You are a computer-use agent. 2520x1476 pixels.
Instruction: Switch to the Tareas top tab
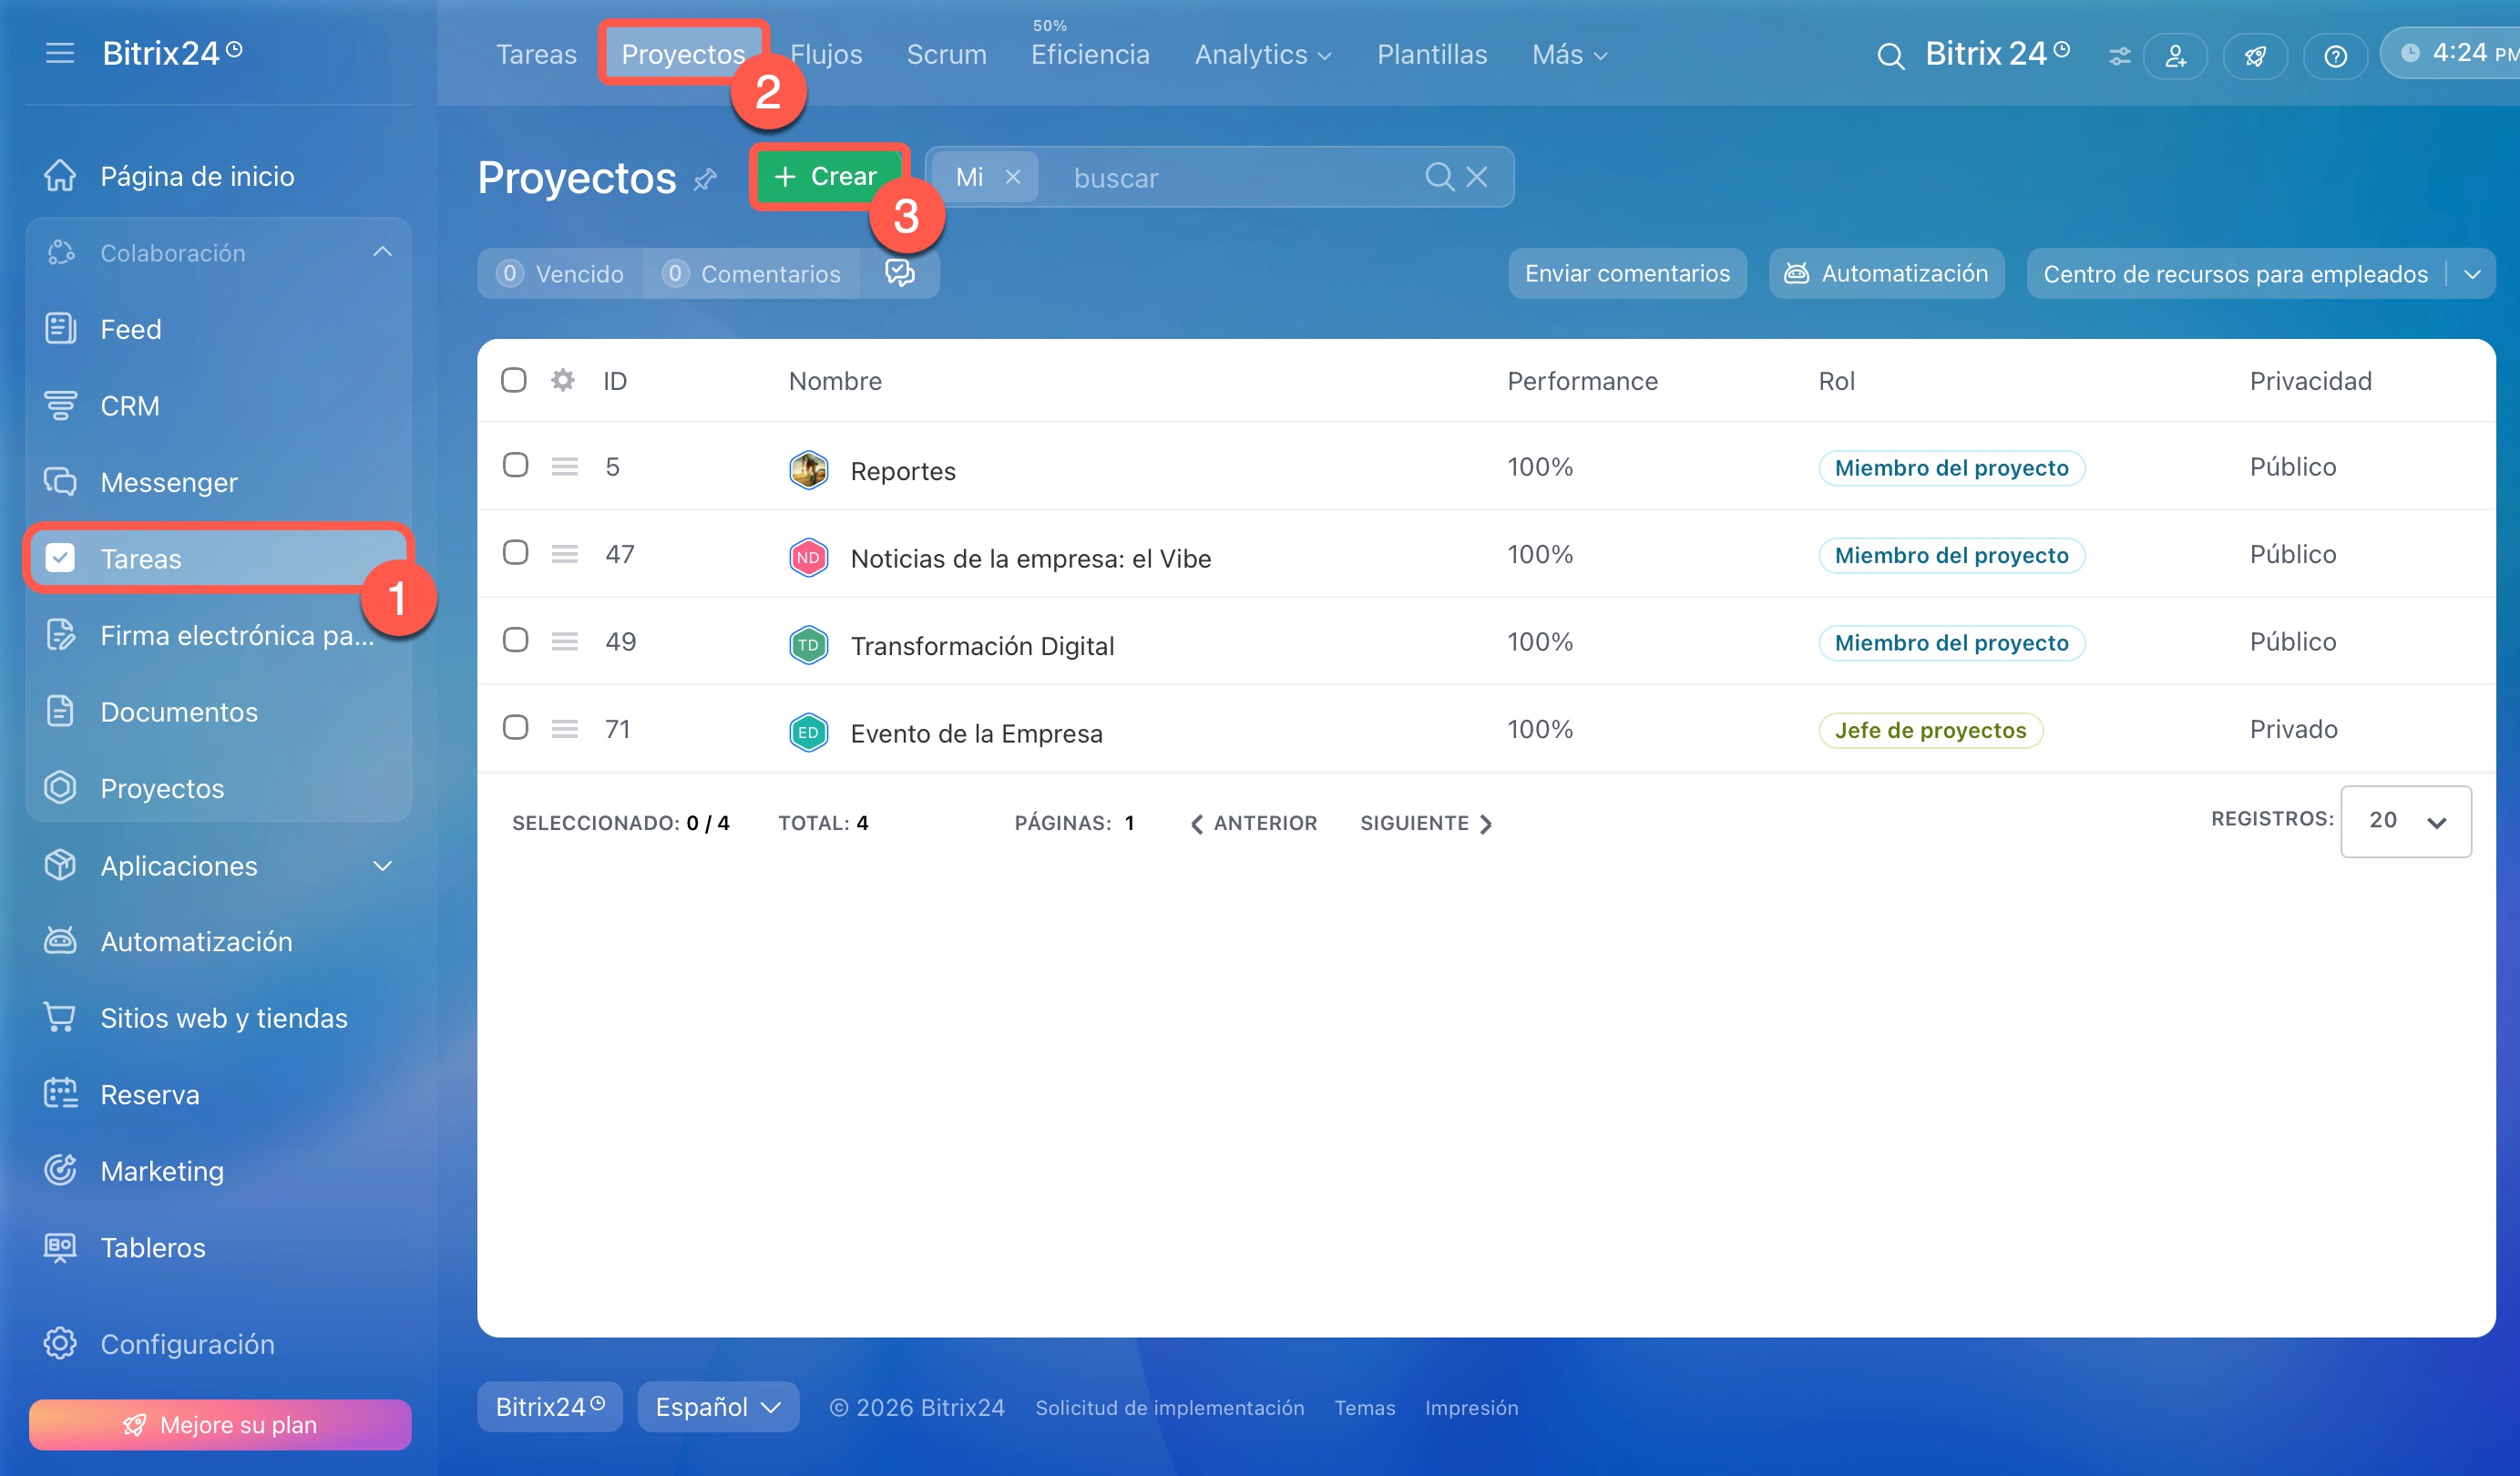pyautogui.click(x=536, y=54)
